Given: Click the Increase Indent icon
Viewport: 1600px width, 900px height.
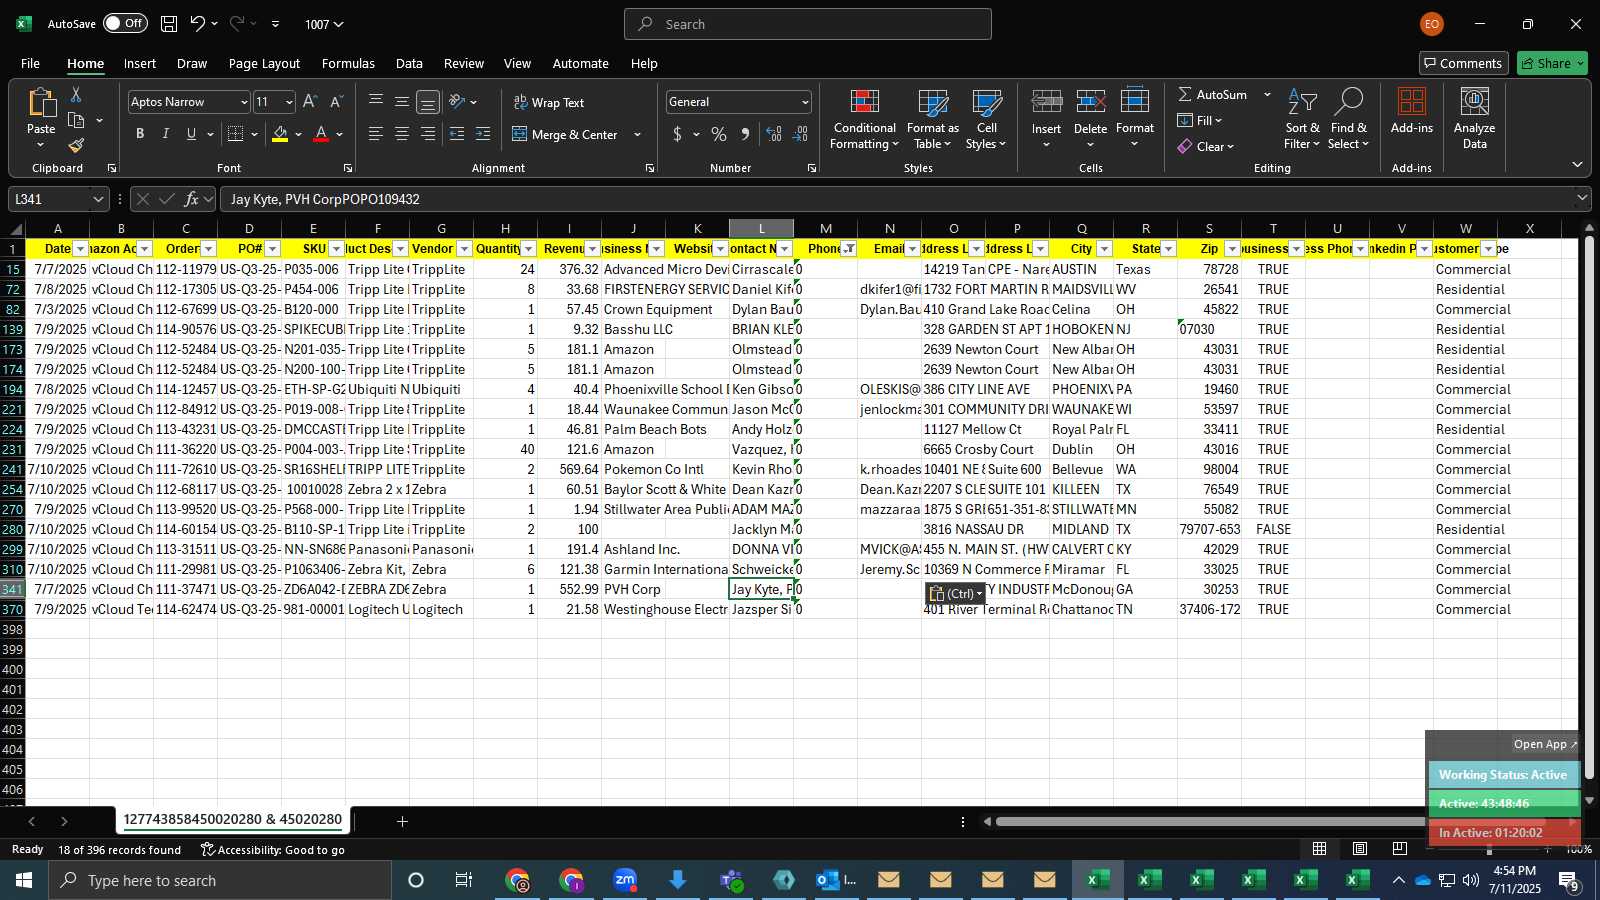Looking at the screenshot, I should pos(483,134).
